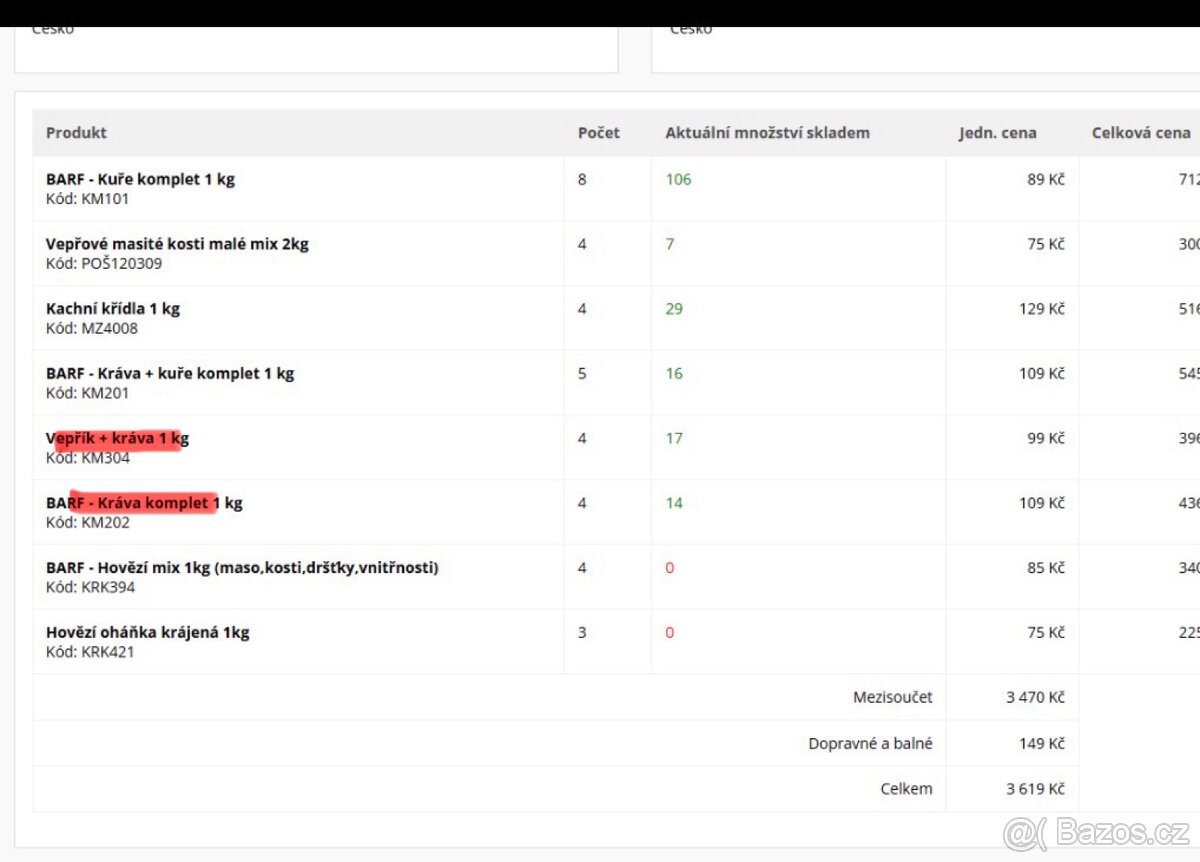
Task: Open Vepřové masité kosti malé mix 2kg
Action: pos(177,244)
